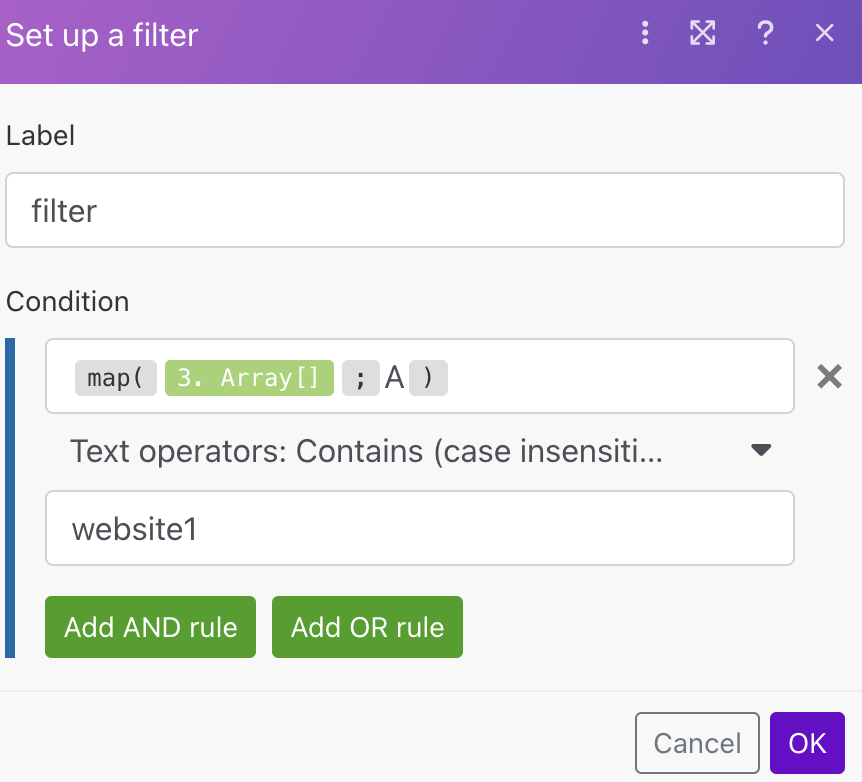Open the three-dot more options menu

tap(645, 34)
